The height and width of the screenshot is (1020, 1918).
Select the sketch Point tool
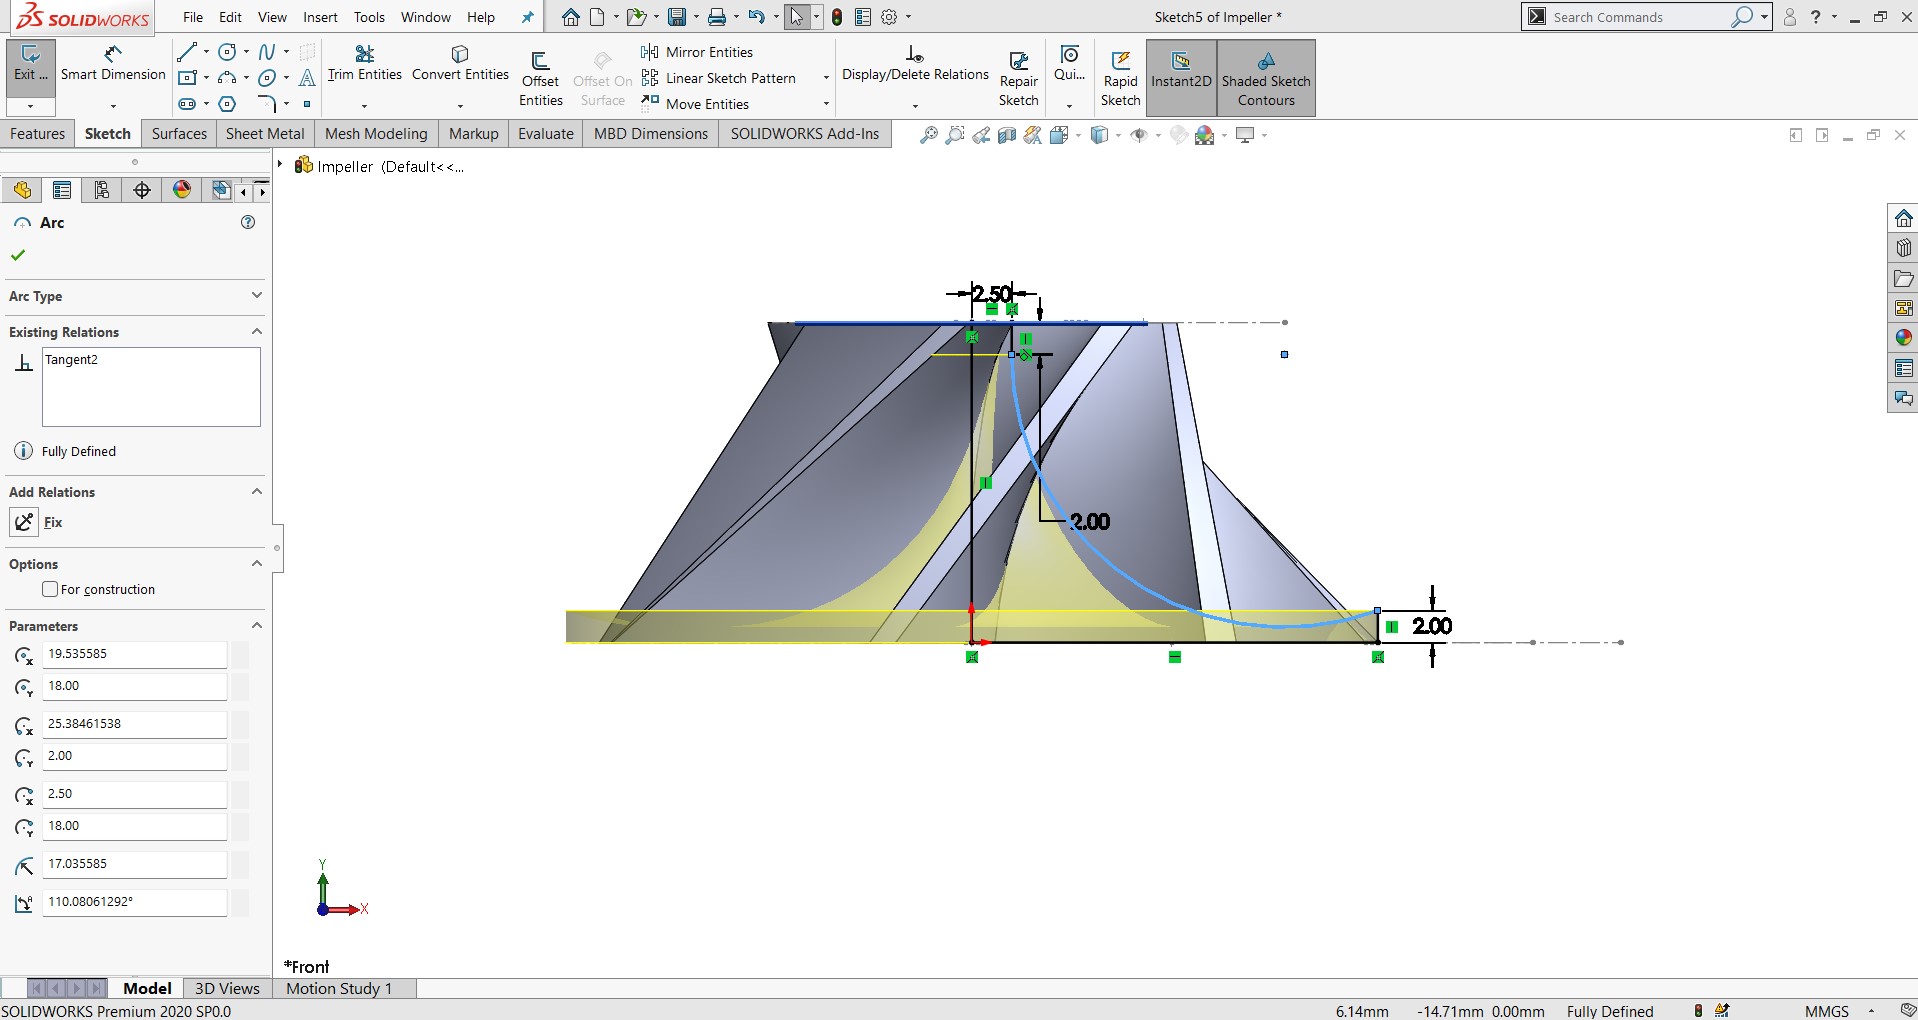tap(307, 103)
